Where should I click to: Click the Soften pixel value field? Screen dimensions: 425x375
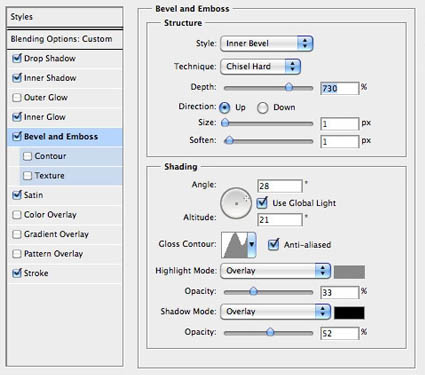click(340, 142)
